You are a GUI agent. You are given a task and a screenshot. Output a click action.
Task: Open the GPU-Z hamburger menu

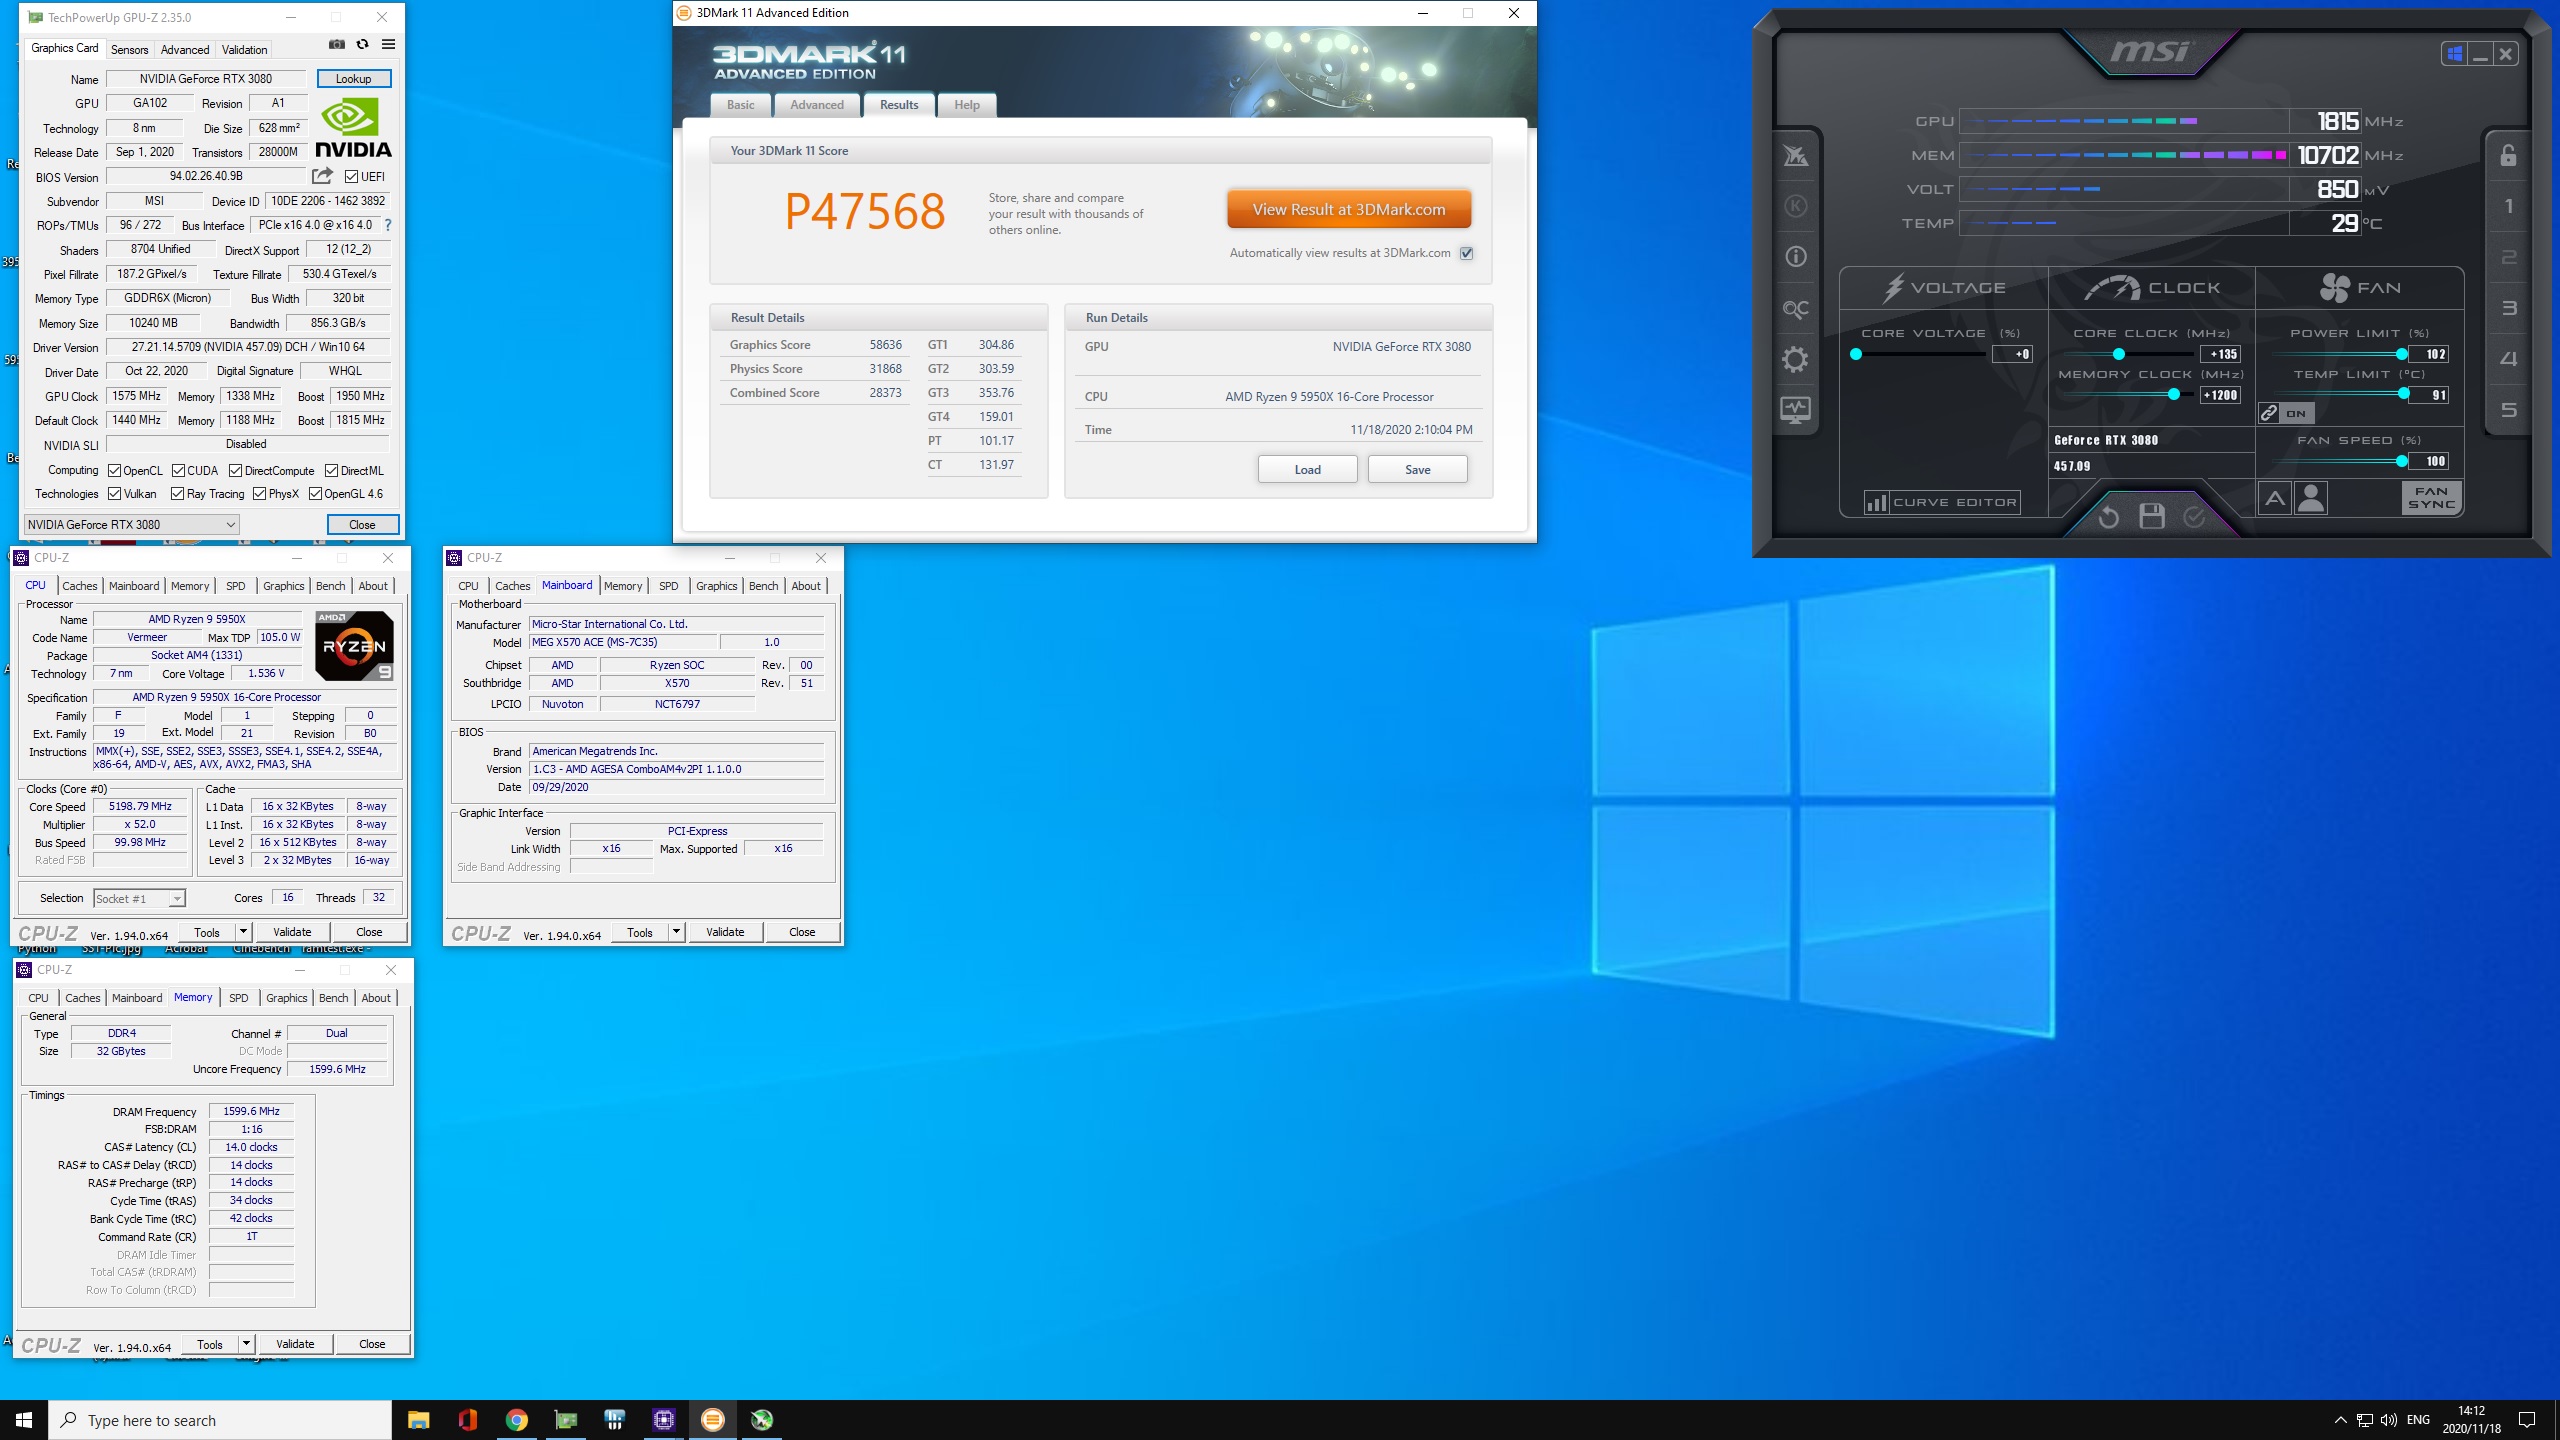point(388,44)
